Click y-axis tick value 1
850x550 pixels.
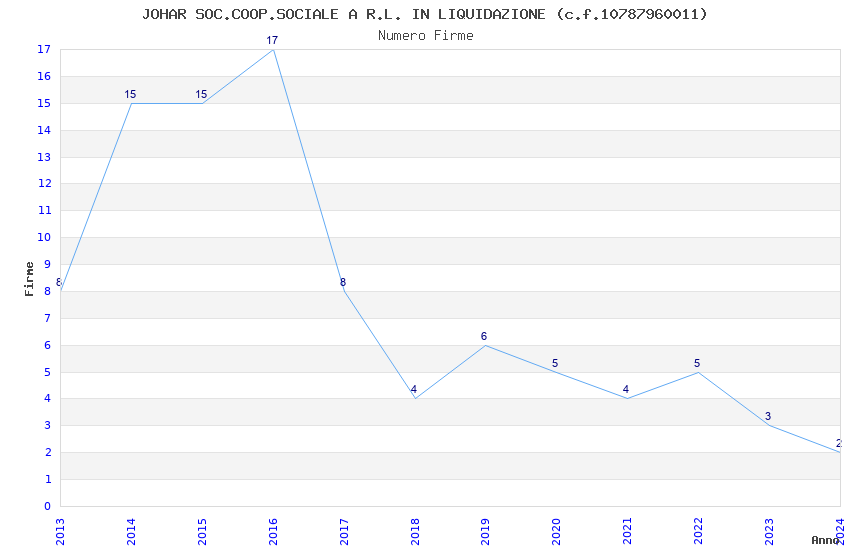(48, 480)
